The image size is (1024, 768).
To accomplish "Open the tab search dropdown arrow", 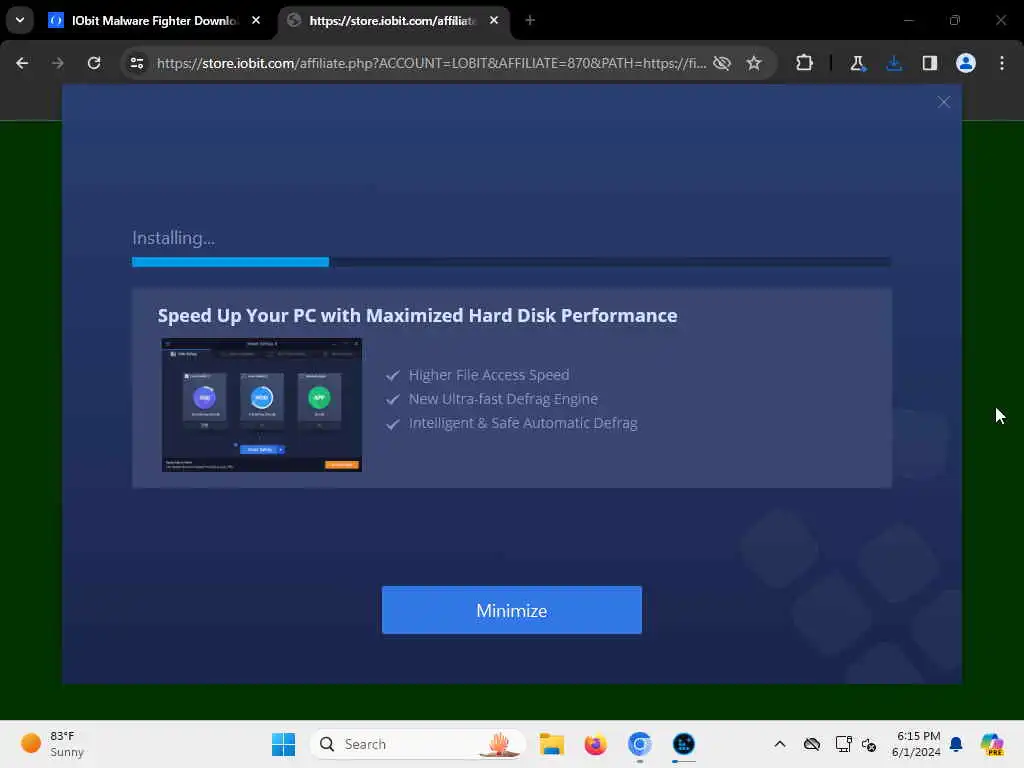I will [20, 20].
